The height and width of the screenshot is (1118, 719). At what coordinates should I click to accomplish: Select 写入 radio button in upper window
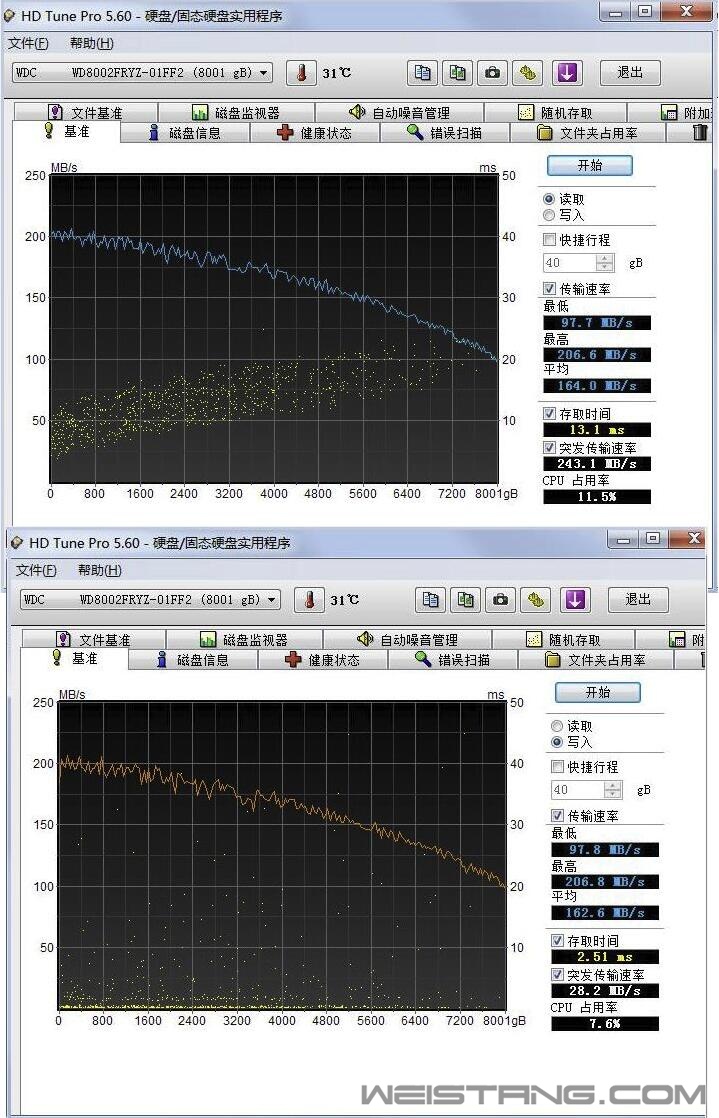coord(549,215)
